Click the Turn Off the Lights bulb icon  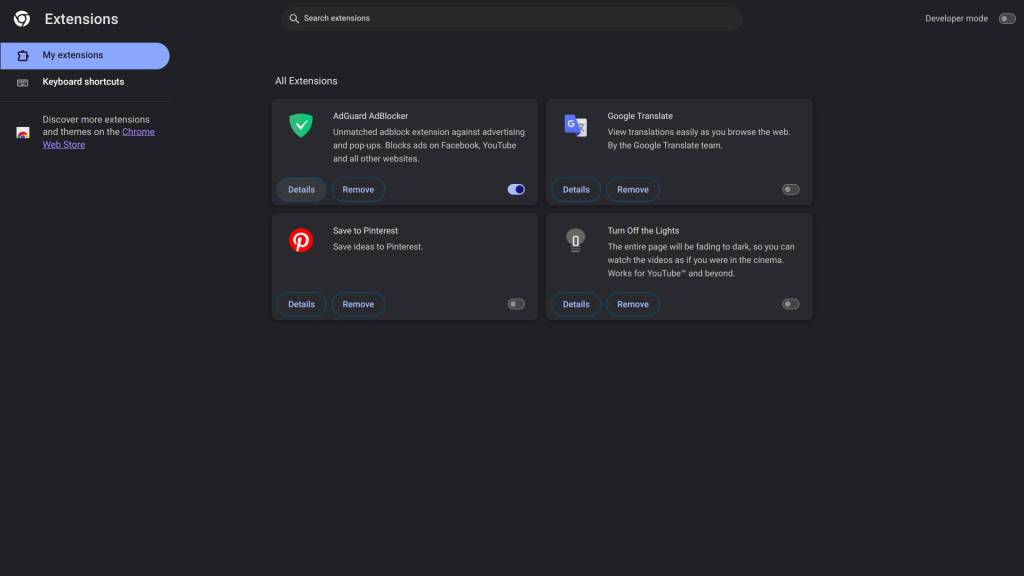tap(575, 240)
